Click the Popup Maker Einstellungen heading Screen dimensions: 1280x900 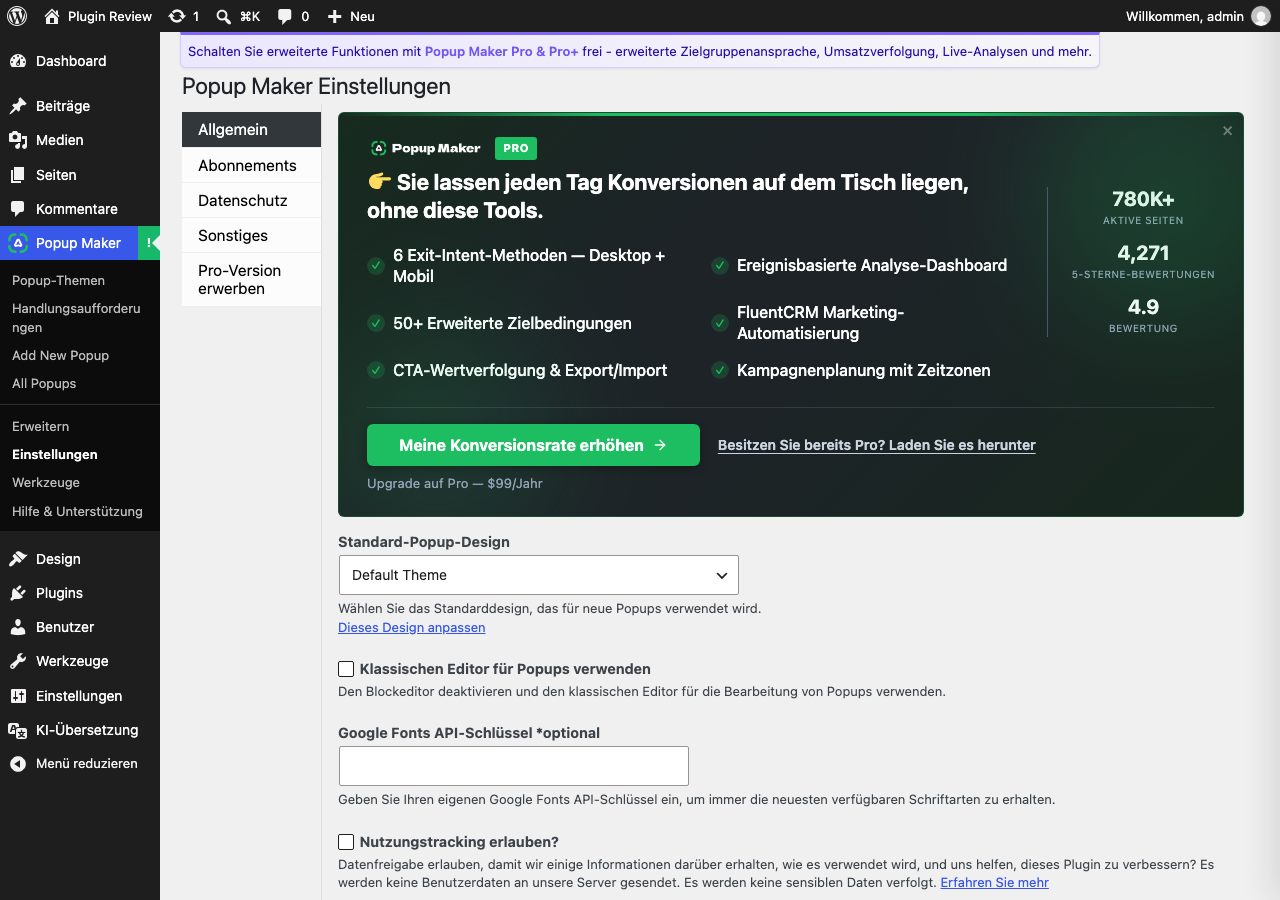316,87
